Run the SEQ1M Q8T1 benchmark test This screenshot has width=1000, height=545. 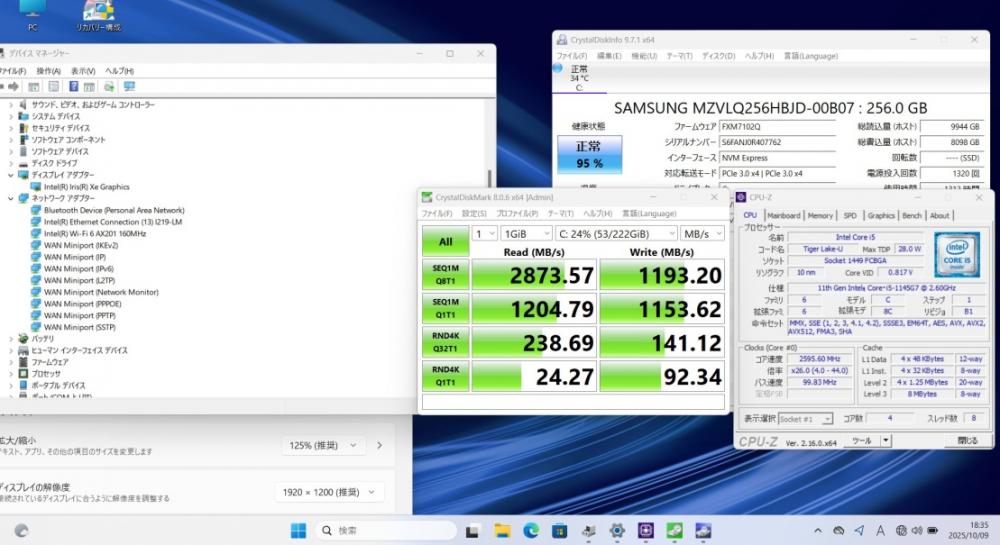click(445, 275)
